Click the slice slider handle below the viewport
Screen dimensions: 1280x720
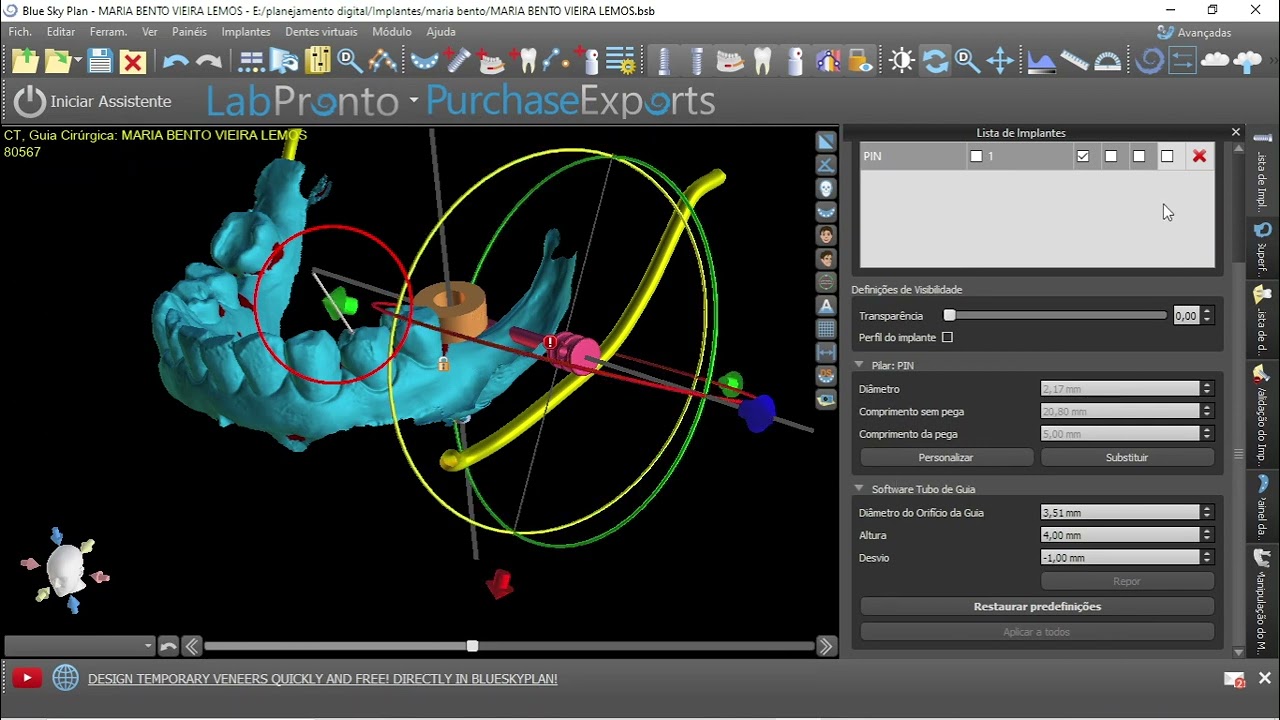pos(472,646)
